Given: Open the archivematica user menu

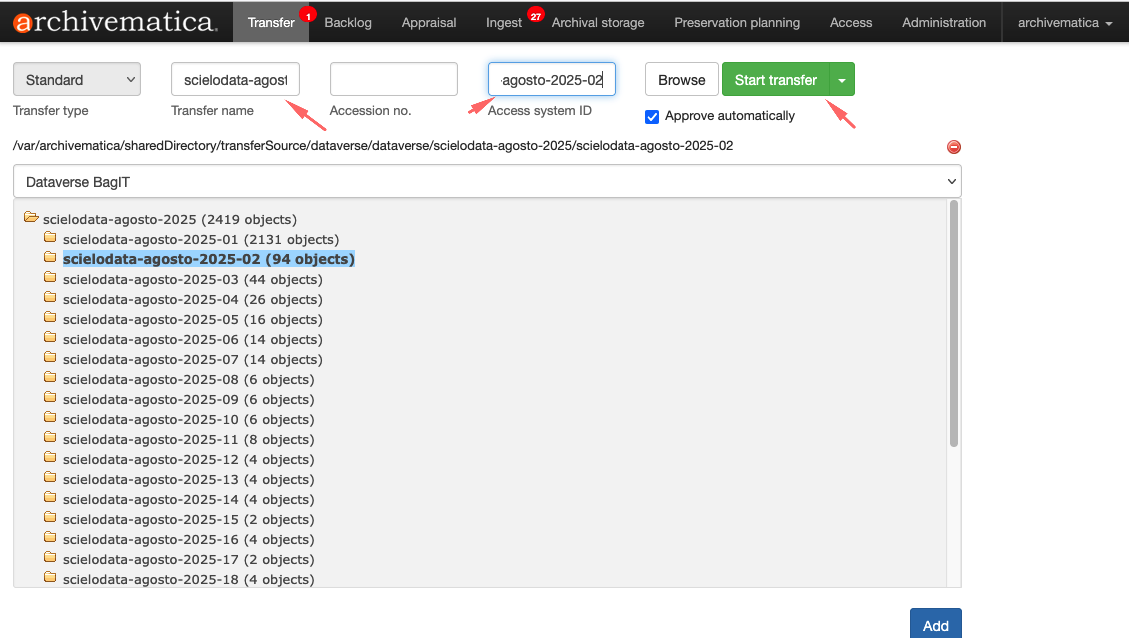Looking at the screenshot, I should [x=1065, y=22].
